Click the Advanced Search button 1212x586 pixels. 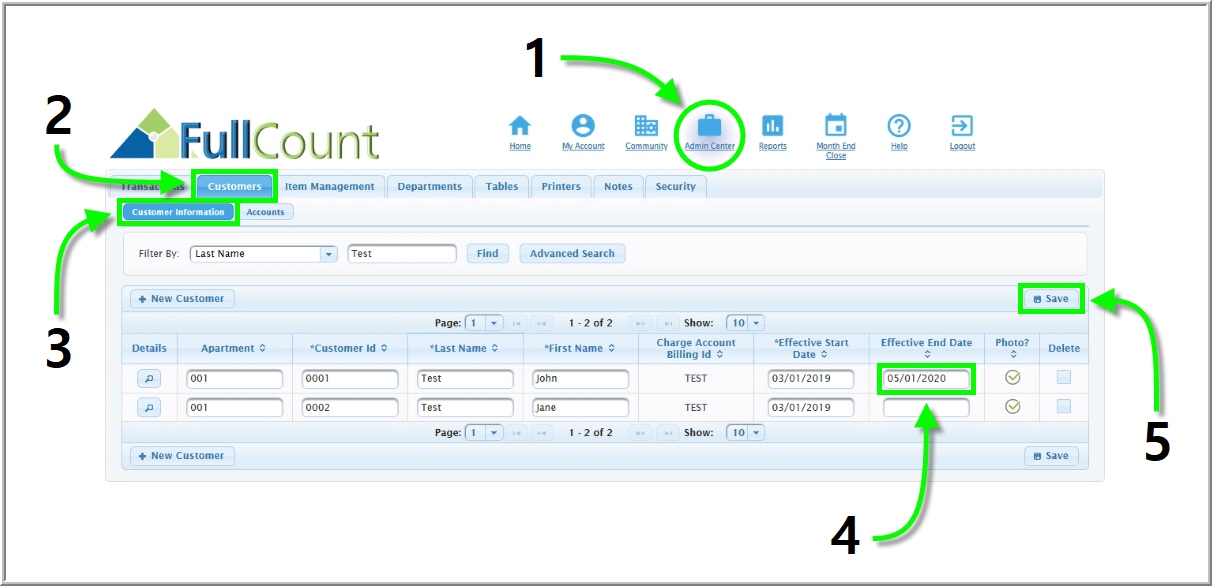(572, 254)
